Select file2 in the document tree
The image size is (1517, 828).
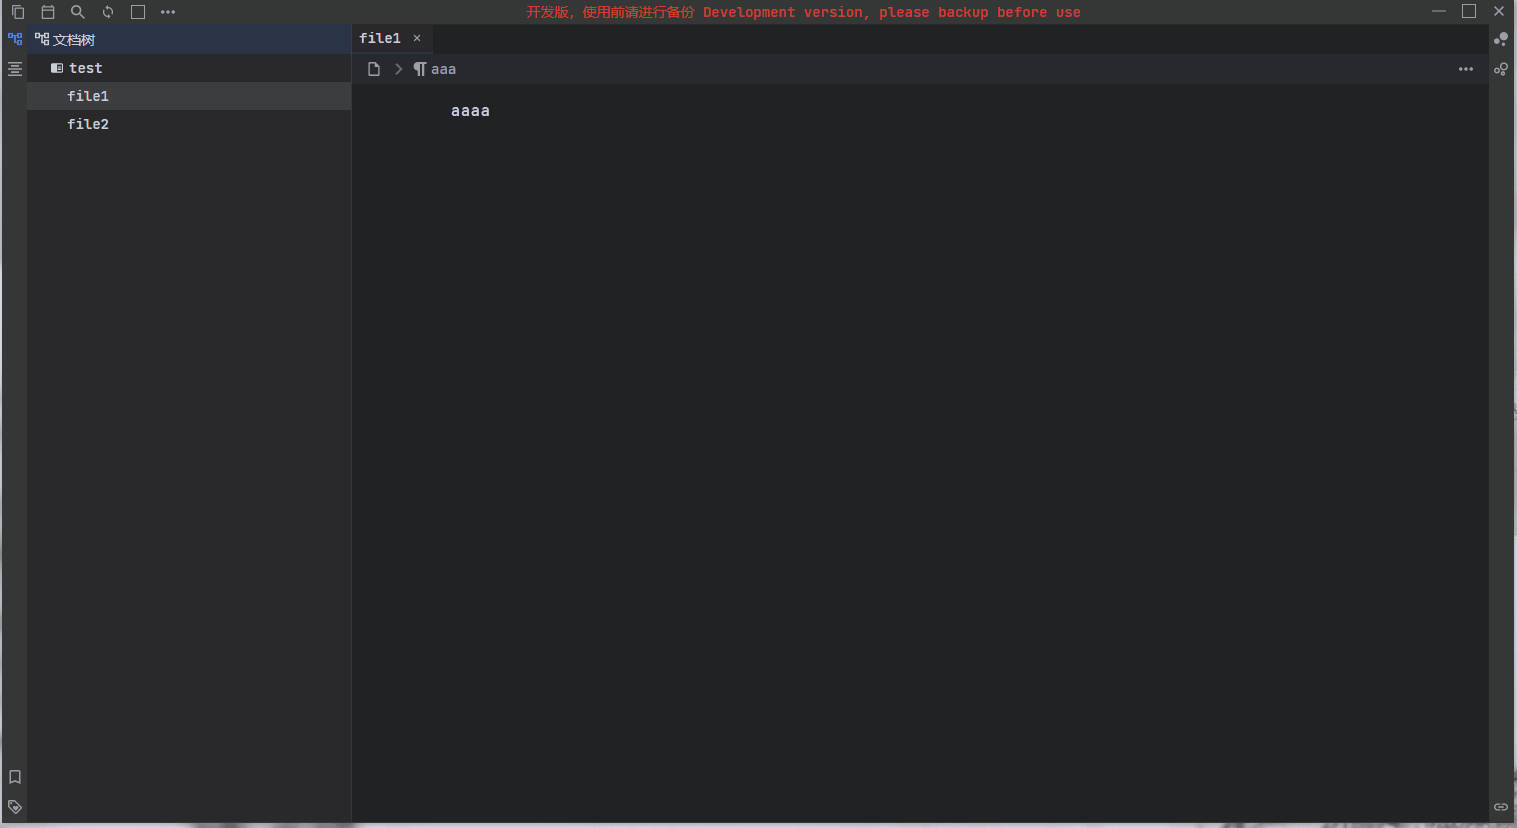coord(88,123)
